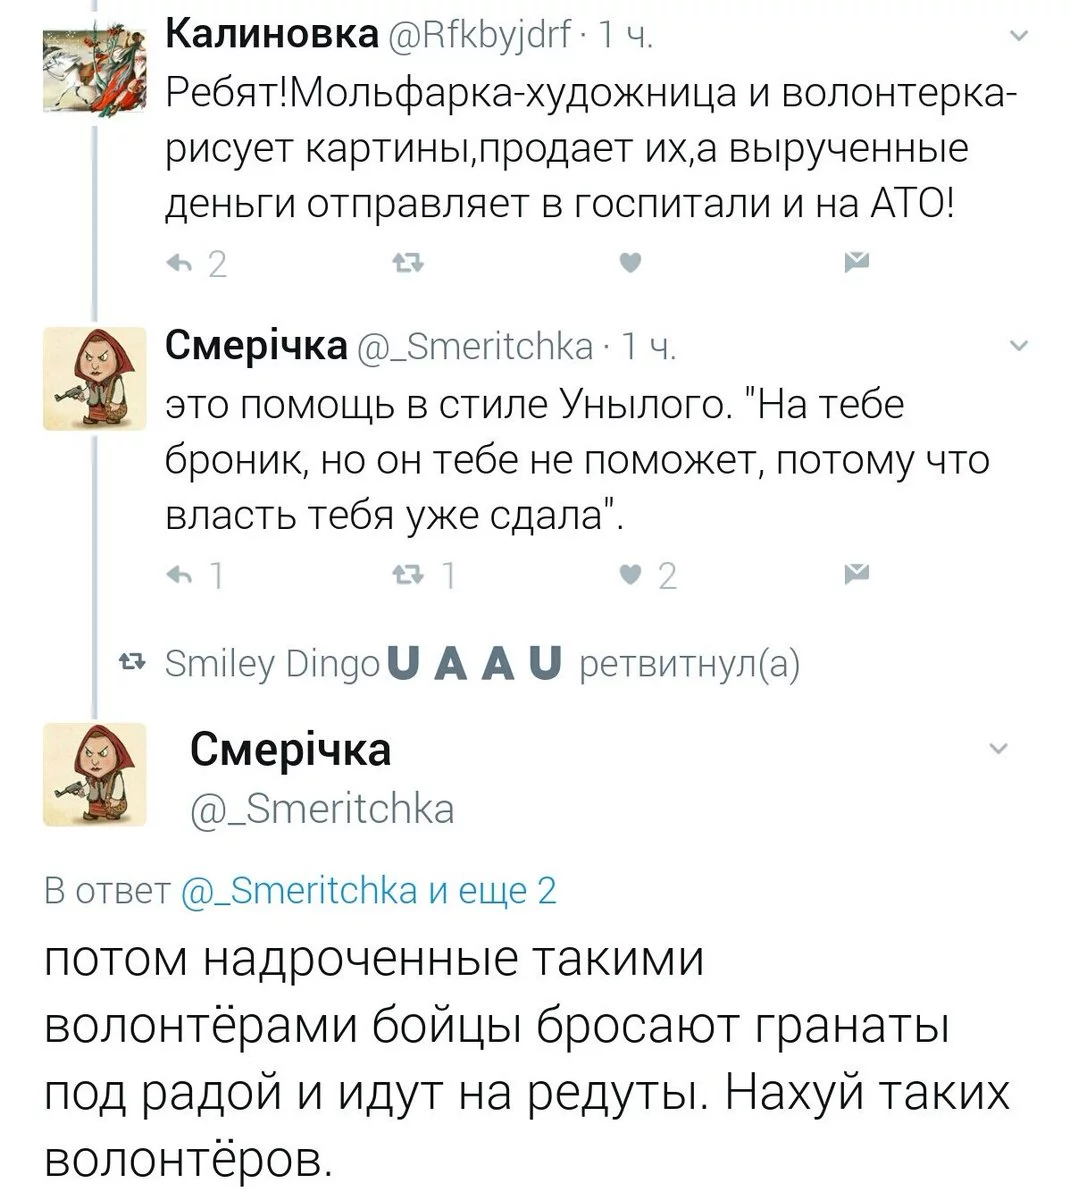Open menu chevron on the main Смерічка tweet
Screen dimensions: 1070x1200
click(x=998, y=749)
